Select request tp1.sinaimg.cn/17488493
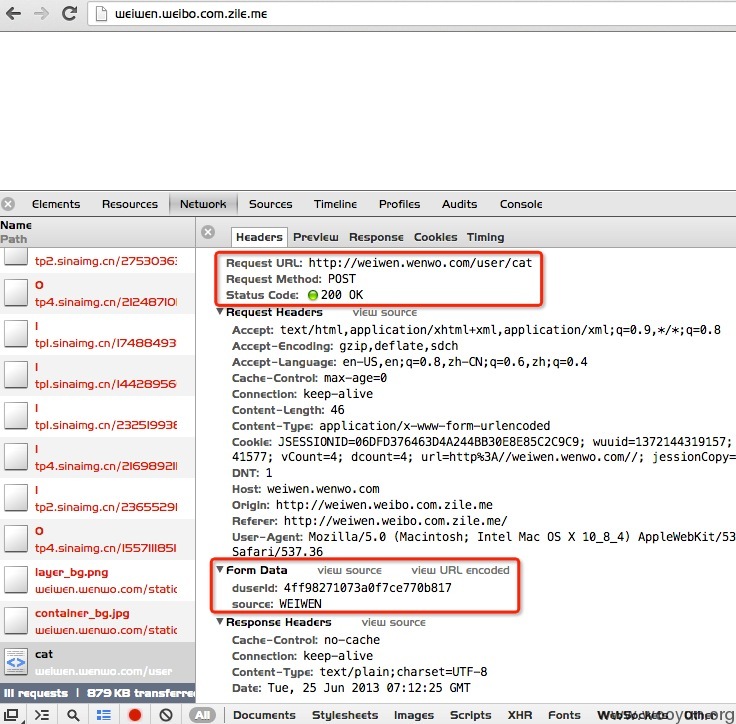Screen dimensions: 736x724 [x=98, y=334]
